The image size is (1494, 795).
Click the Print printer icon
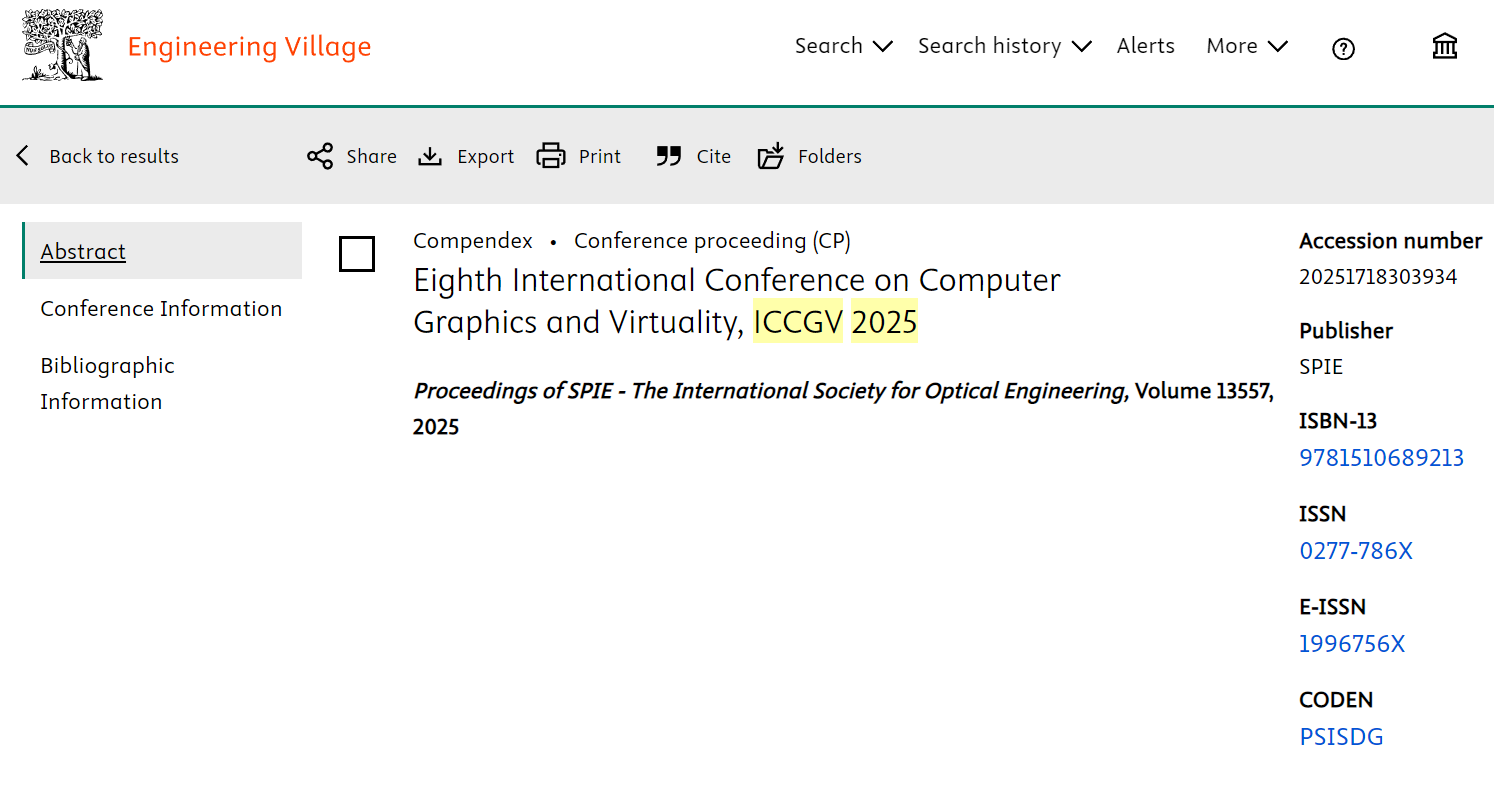(x=551, y=156)
